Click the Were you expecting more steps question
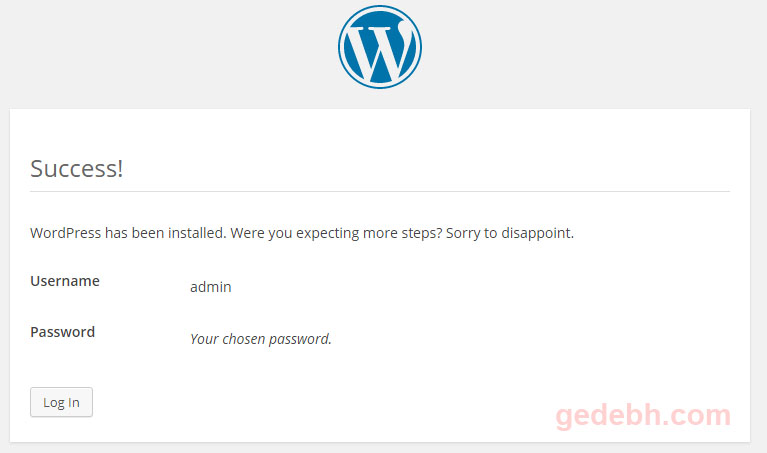 (337, 233)
